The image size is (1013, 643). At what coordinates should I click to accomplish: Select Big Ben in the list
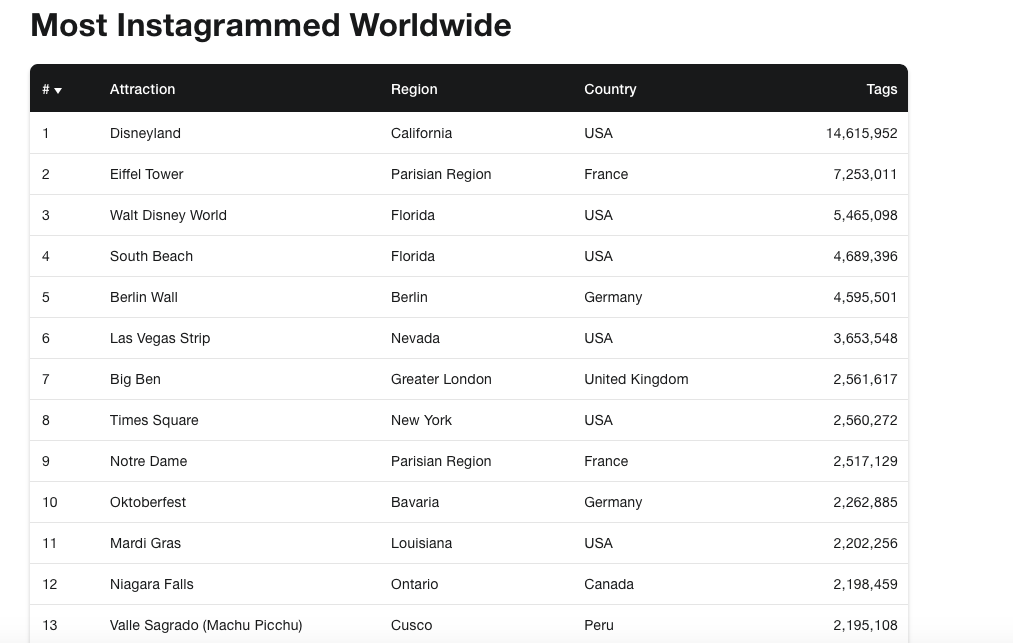[x=135, y=379]
